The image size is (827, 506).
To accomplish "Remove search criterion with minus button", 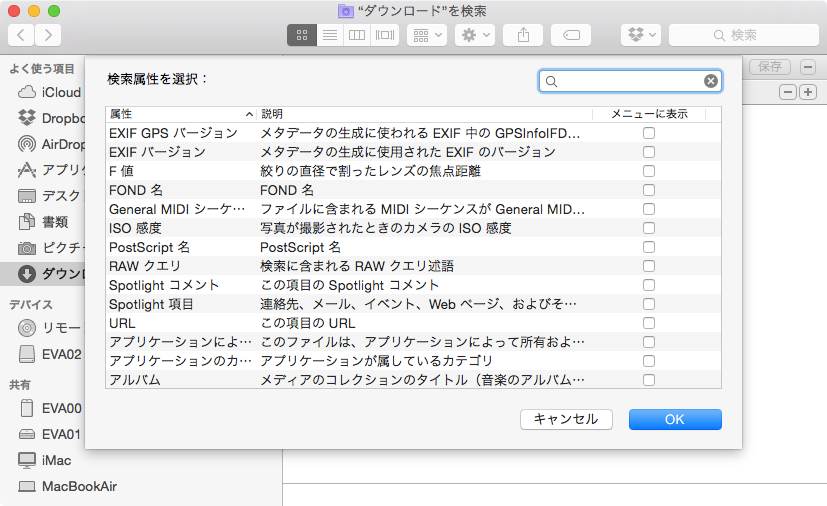I will point(787,92).
